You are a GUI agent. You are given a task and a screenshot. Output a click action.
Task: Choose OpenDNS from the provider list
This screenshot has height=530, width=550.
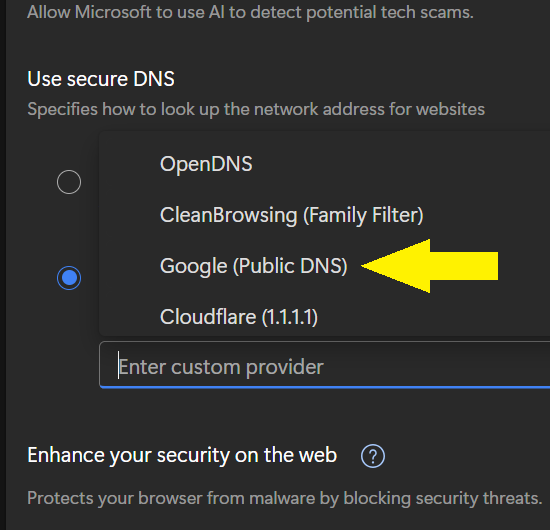[x=206, y=164]
